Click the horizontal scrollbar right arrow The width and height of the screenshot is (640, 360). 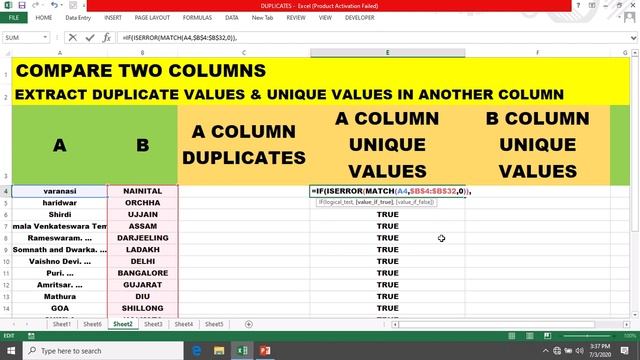[x=627, y=324]
